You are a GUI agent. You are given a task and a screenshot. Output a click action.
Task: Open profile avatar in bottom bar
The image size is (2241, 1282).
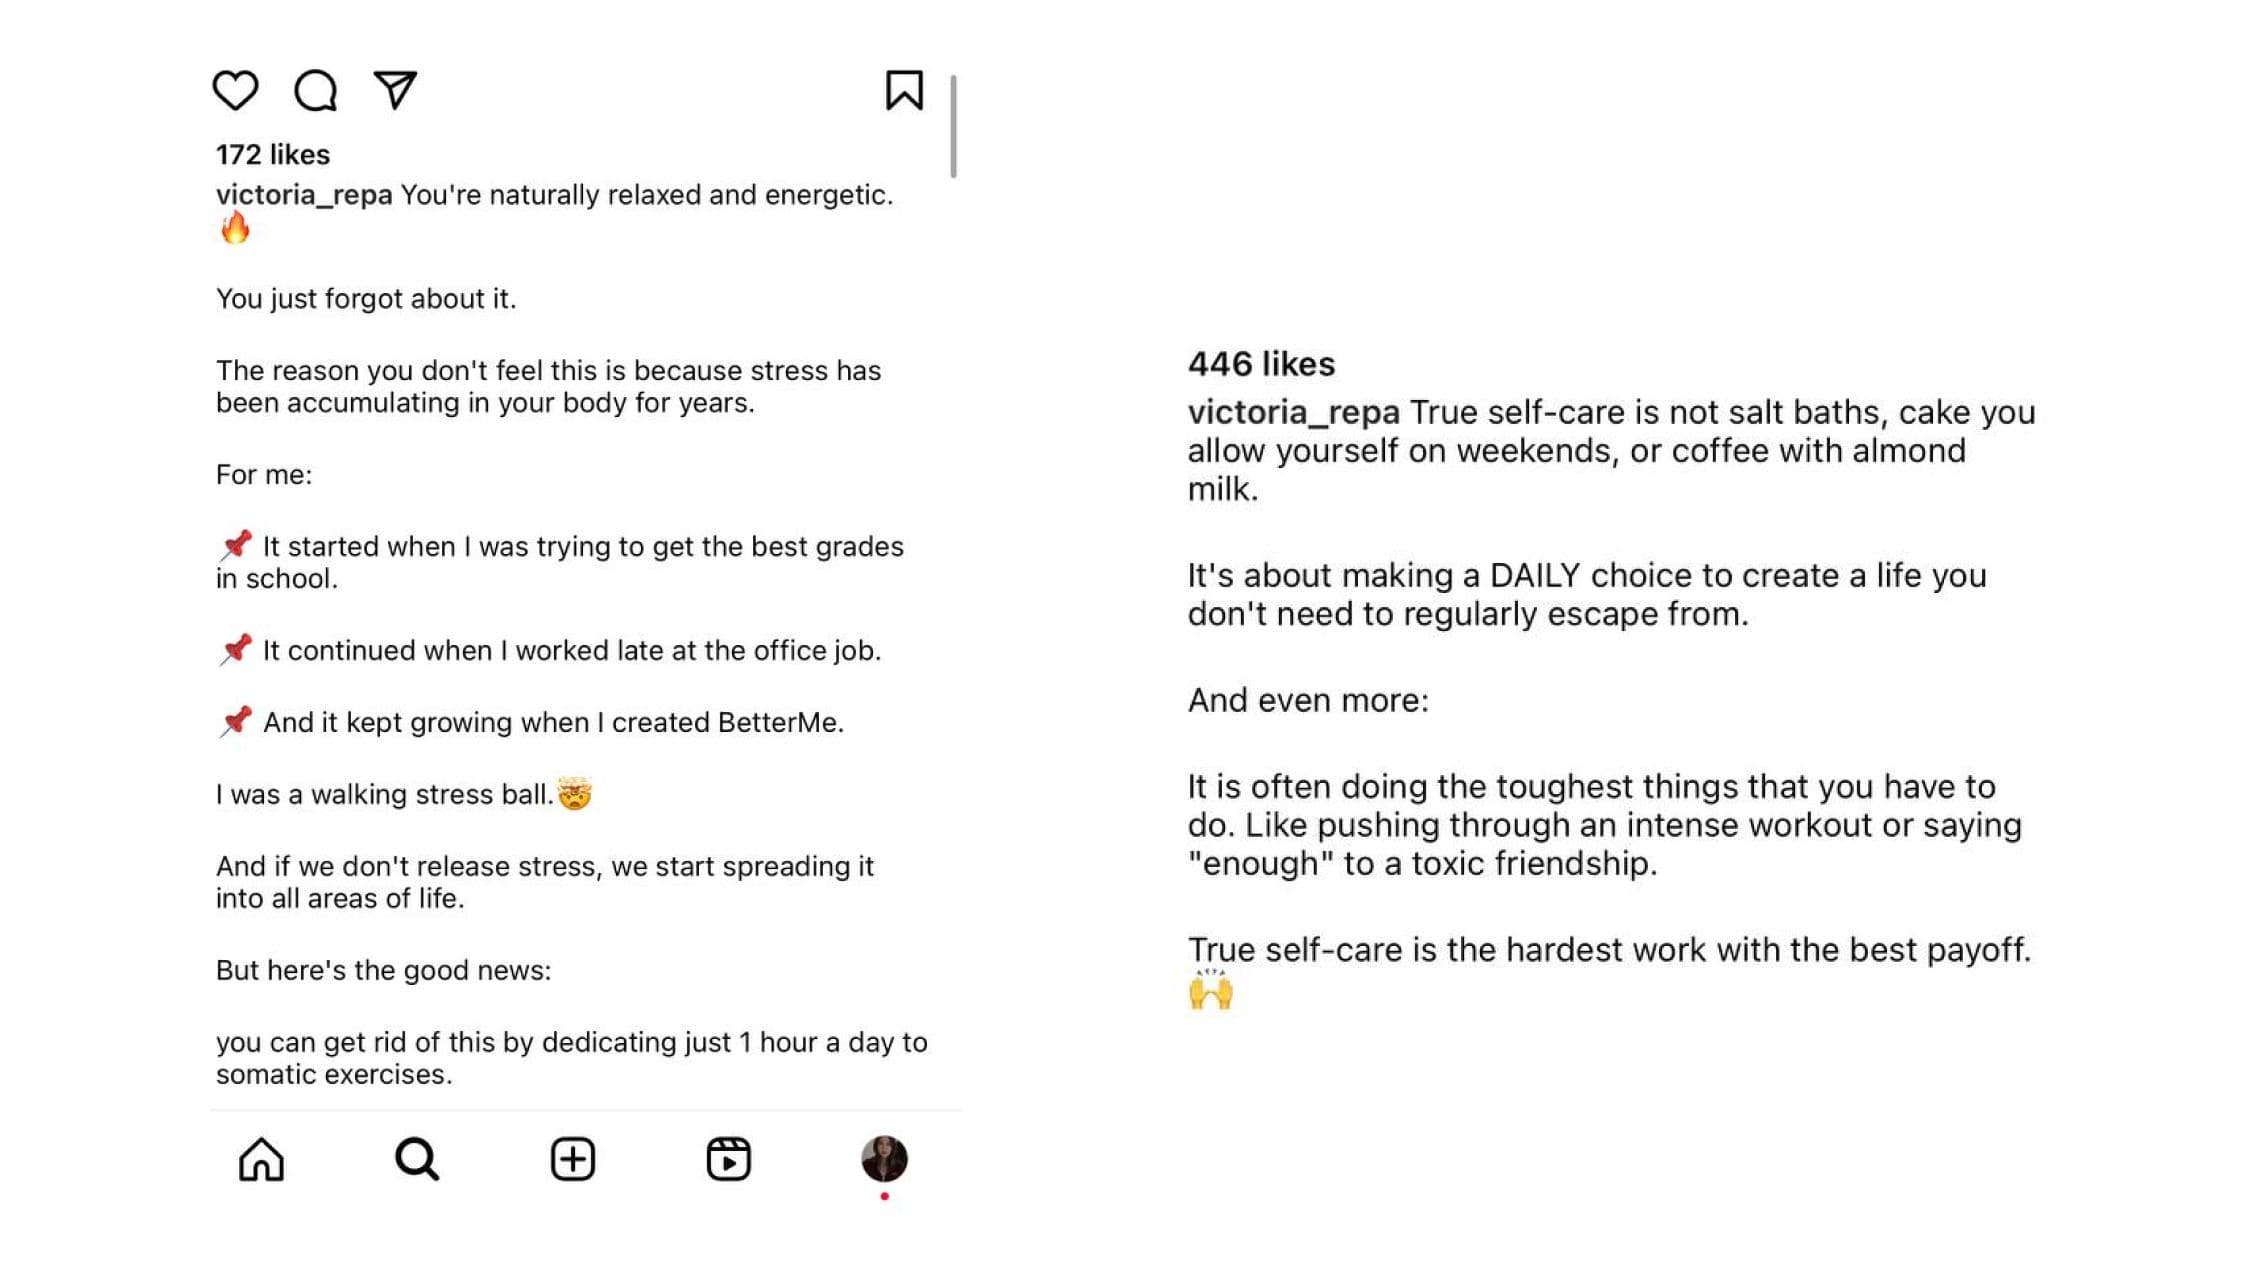(885, 1159)
